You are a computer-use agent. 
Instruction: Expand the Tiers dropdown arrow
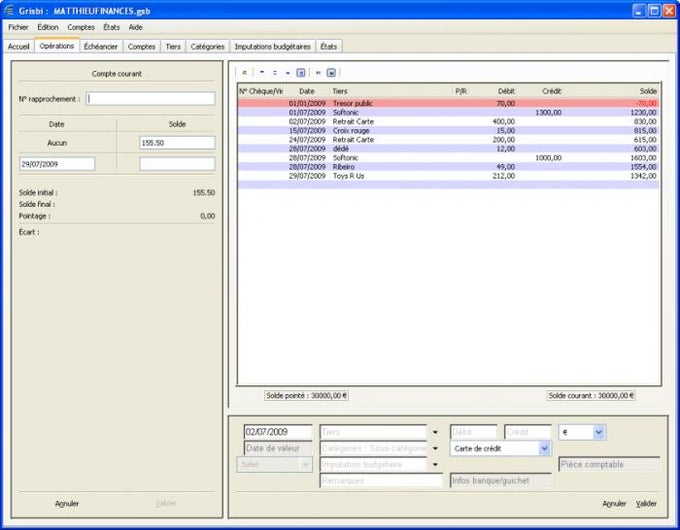click(x=435, y=432)
